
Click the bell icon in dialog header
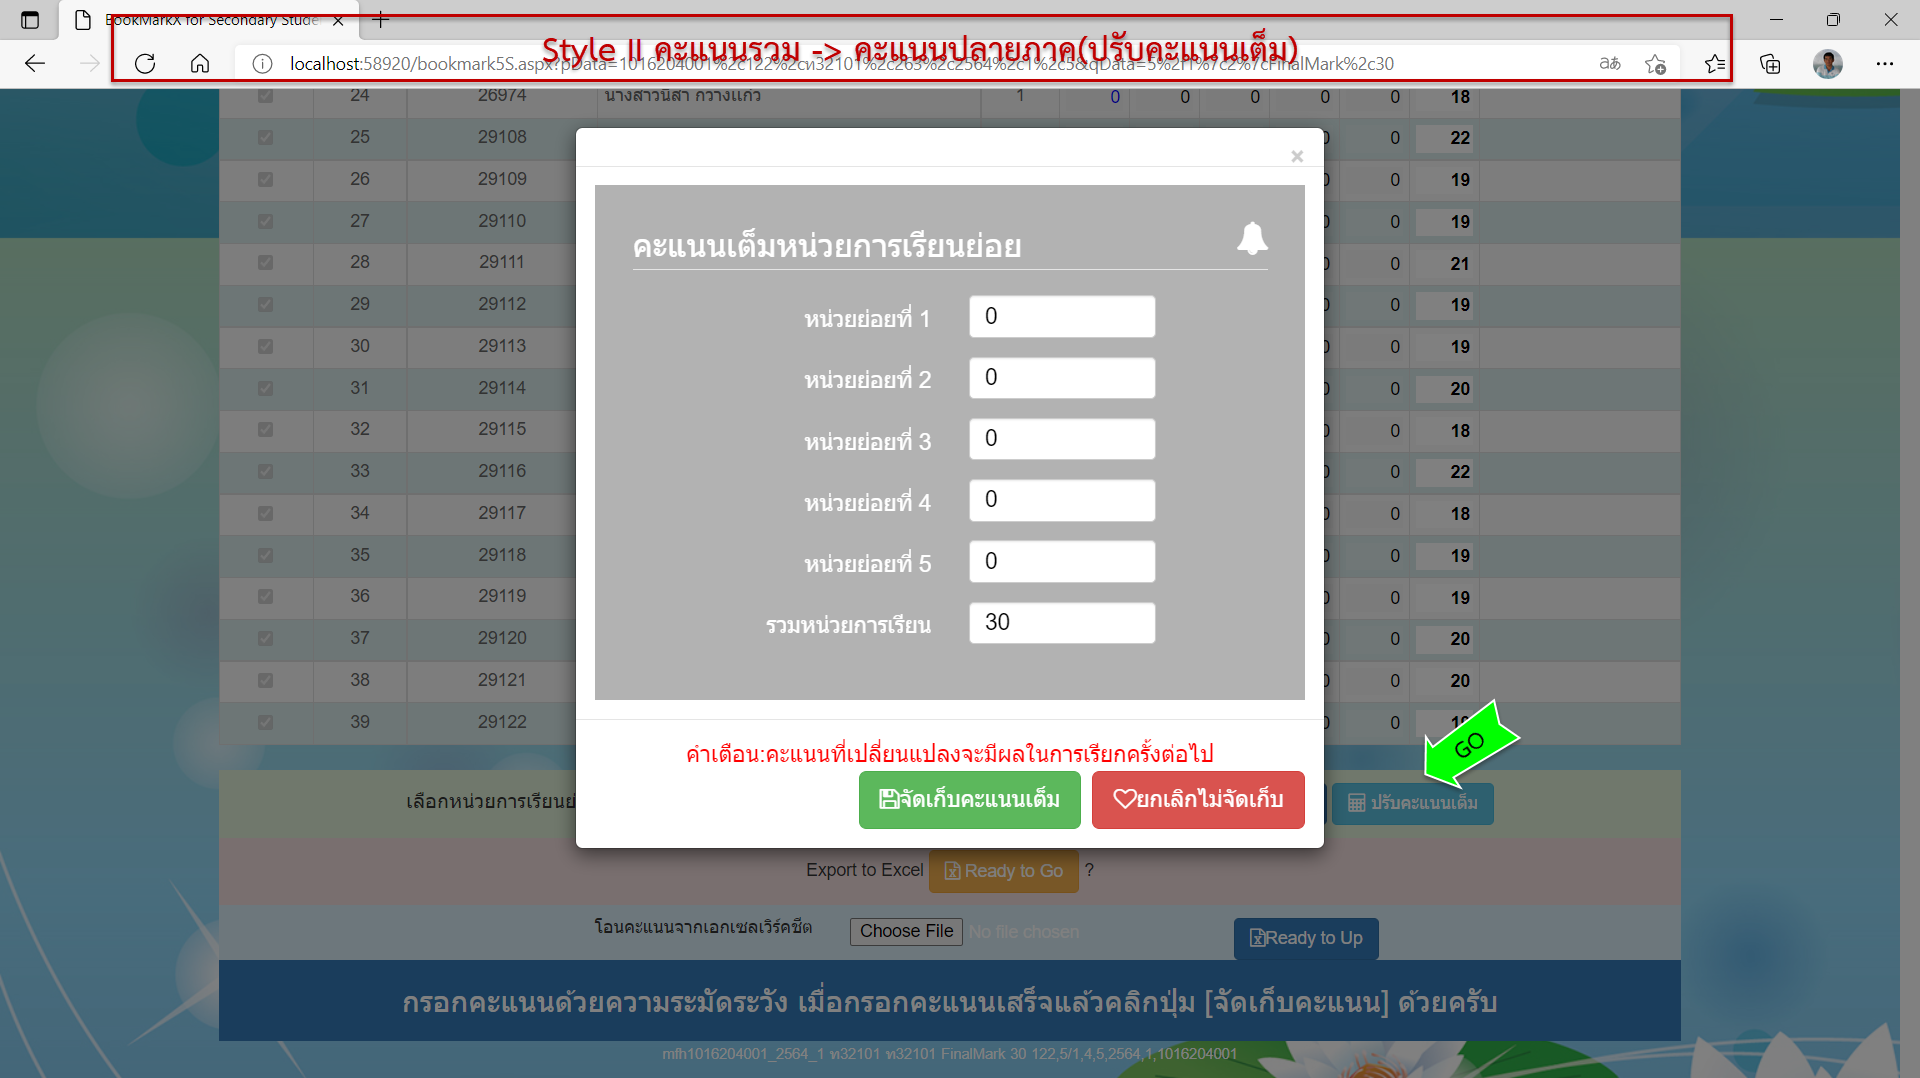coord(1252,238)
